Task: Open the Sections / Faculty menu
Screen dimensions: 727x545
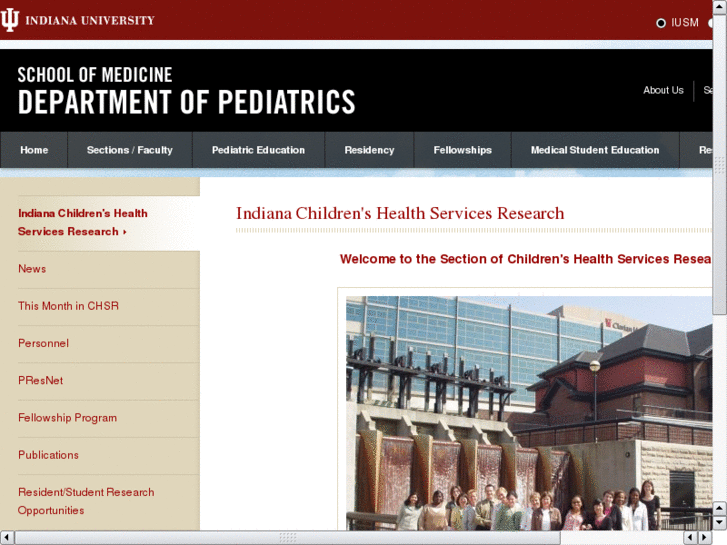Action: click(x=130, y=150)
